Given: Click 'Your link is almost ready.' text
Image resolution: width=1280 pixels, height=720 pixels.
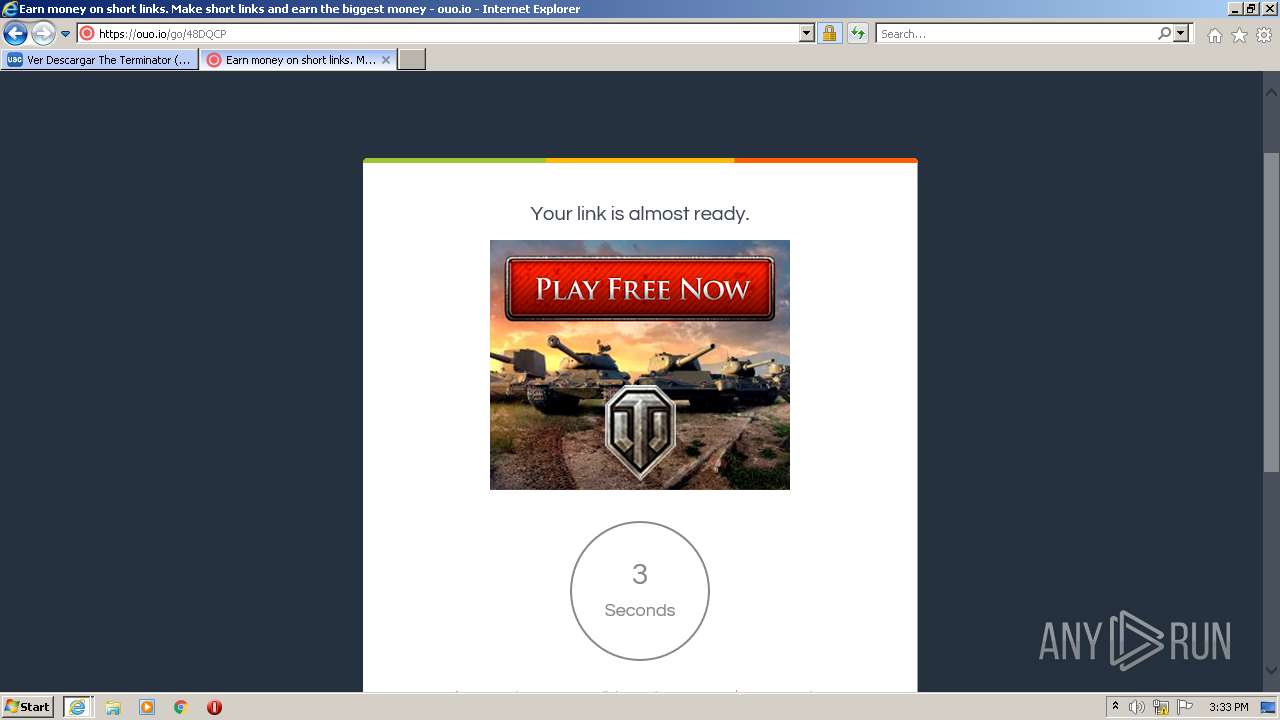Looking at the screenshot, I should tap(640, 213).
